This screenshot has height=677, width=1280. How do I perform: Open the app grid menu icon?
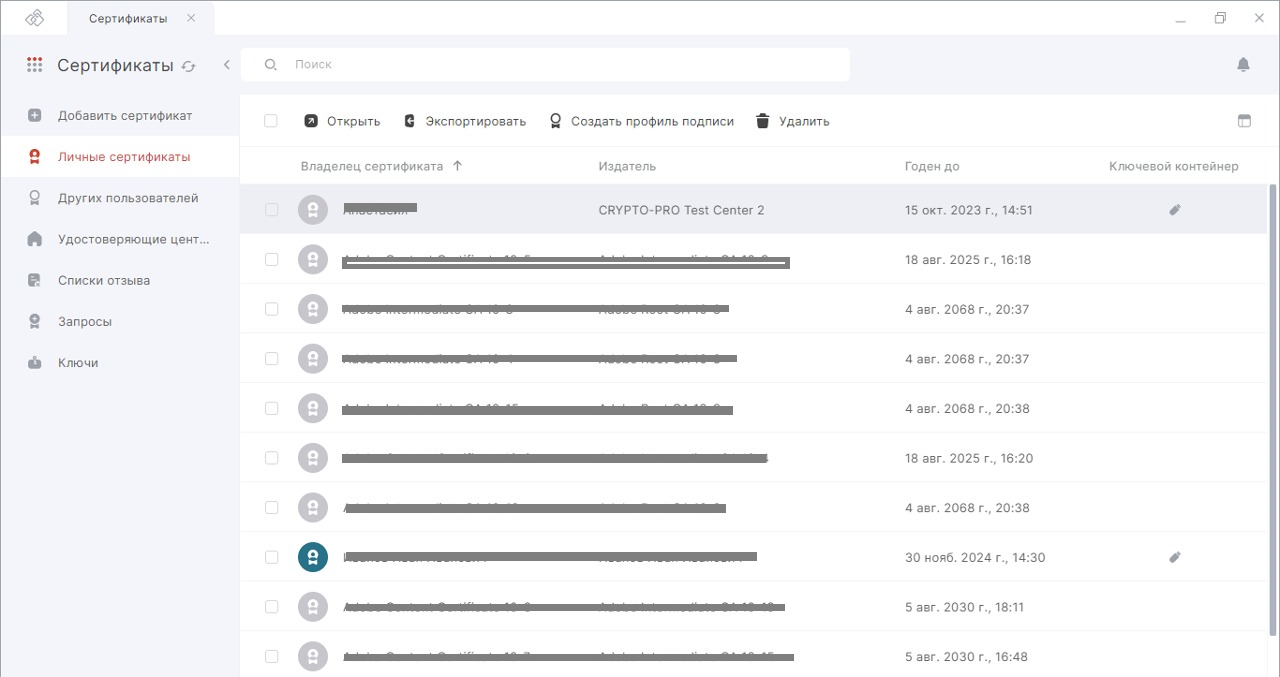coord(35,65)
